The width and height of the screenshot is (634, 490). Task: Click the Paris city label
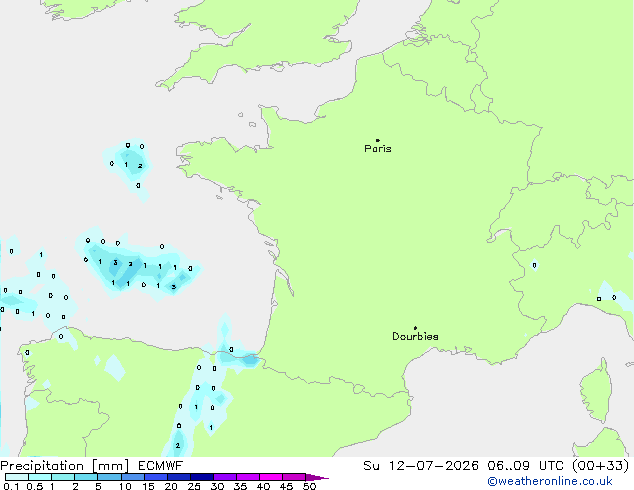[378, 149]
